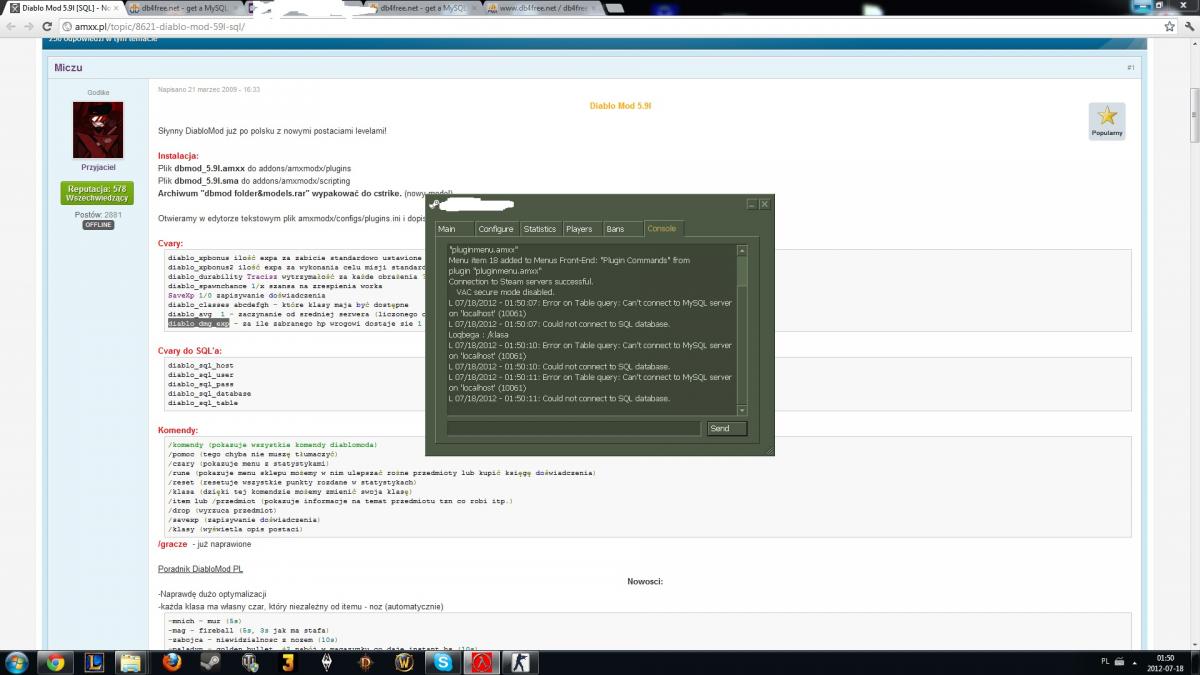Click the Reputacja: 578 reputation badge

pos(98,194)
